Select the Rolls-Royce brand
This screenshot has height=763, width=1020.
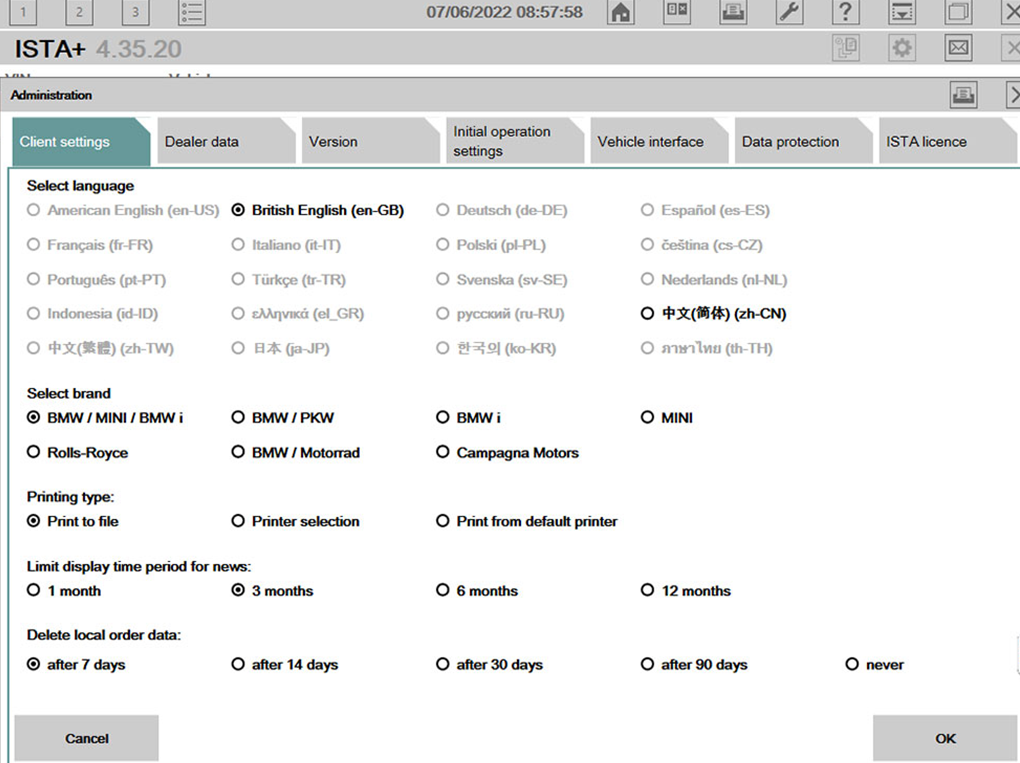pos(77,453)
